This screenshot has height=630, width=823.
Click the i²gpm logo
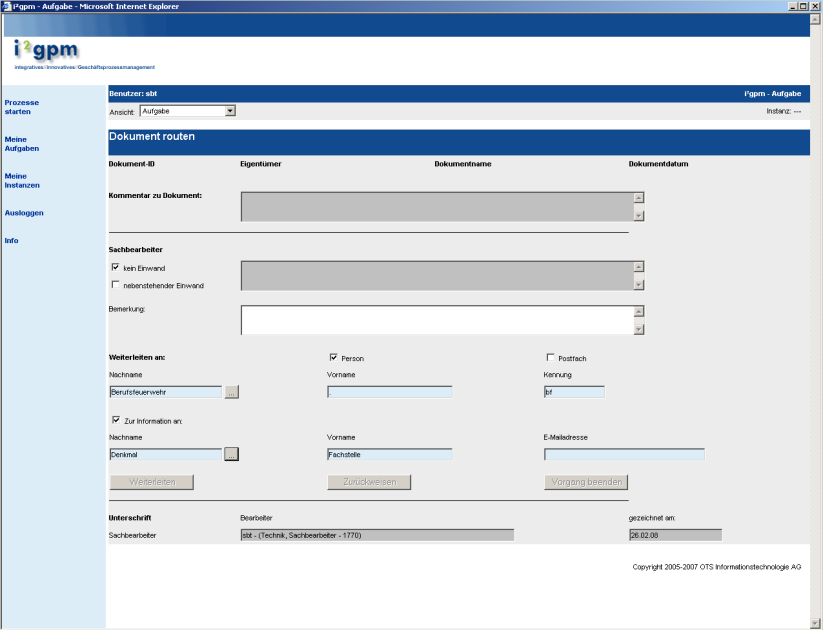tap(46, 52)
